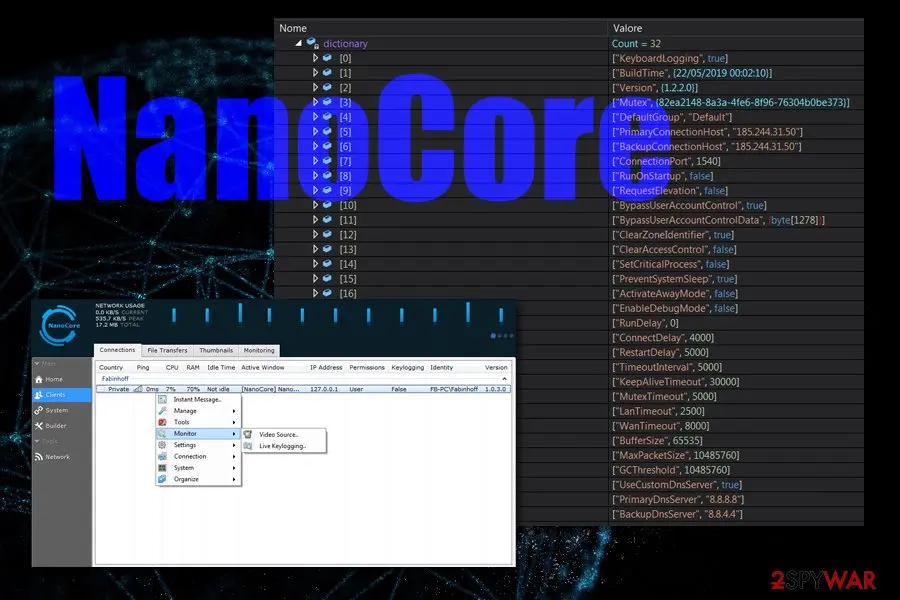Expand the [2] dictionary entry
900x600 pixels.
click(315, 87)
